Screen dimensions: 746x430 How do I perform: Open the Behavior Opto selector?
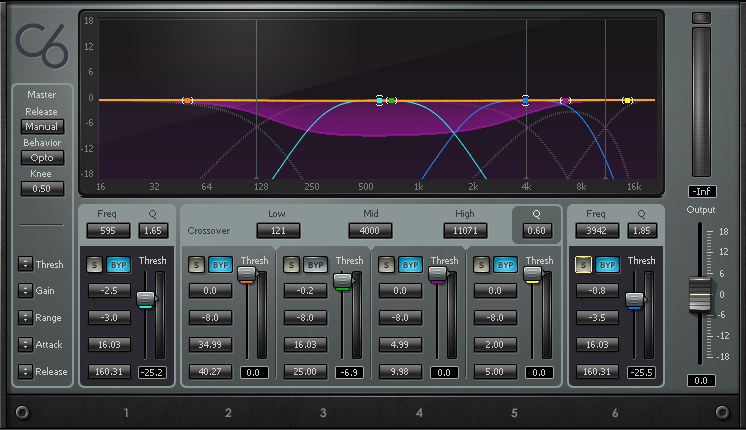(x=42, y=158)
